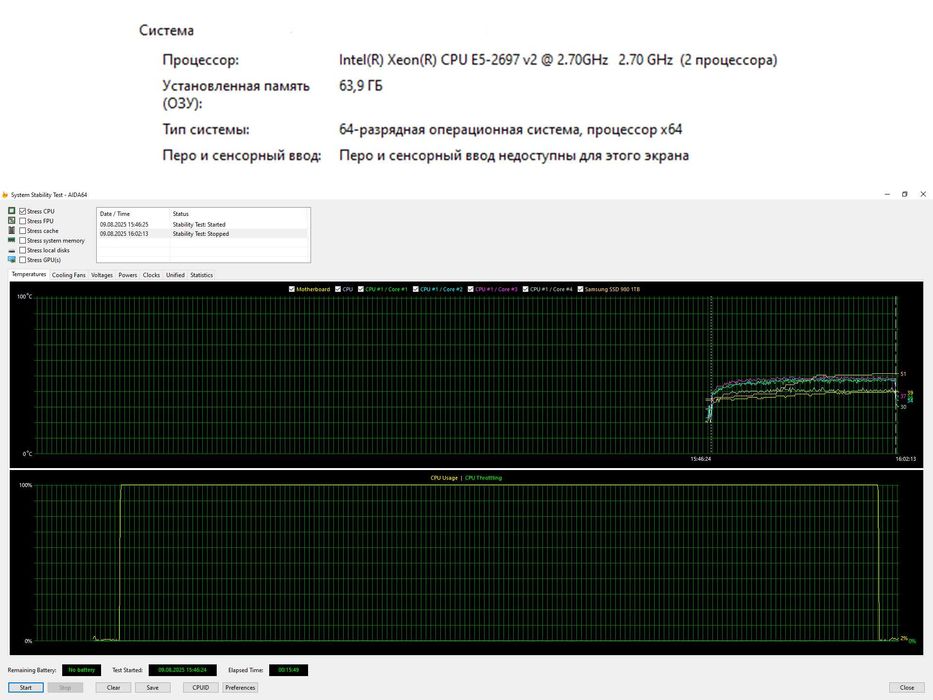Open the Voltages tab

pos(102,275)
